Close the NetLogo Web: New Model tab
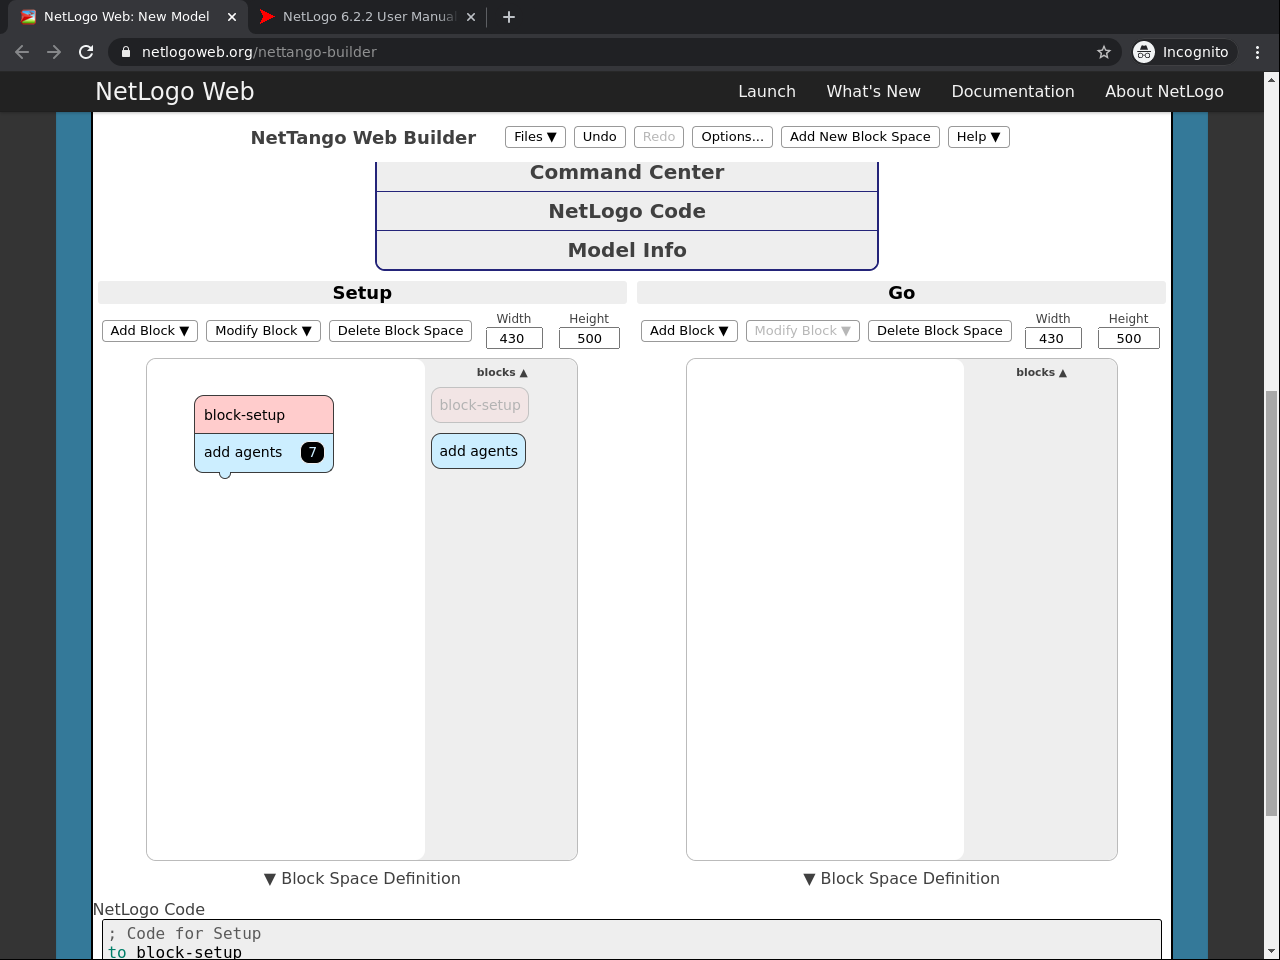Image resolution: width=1280 pixels, height=960 pixels. pyautogui.click(x=232, y=17)
